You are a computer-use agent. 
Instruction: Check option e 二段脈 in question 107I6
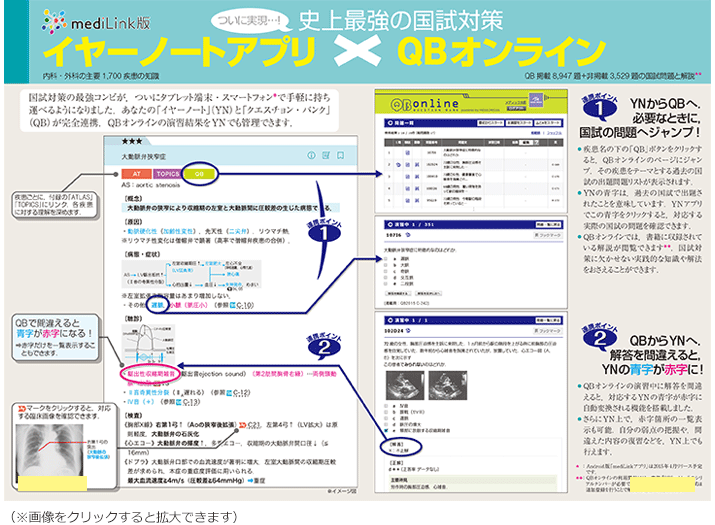tap(385, 284)
